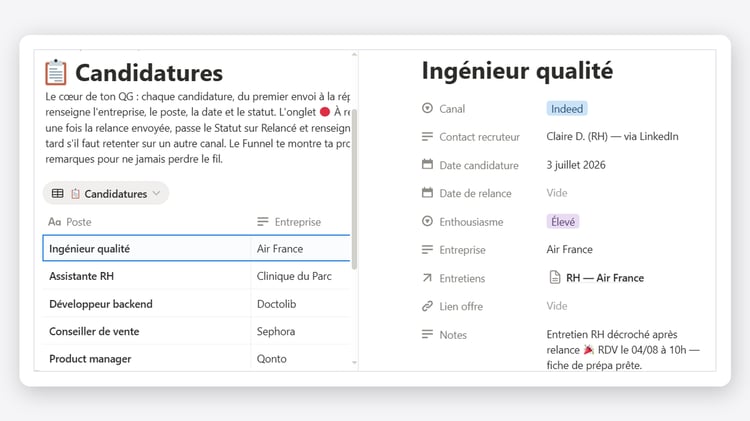Expand the Candidatures view dropdown chevron

click(x=156, y=193)
